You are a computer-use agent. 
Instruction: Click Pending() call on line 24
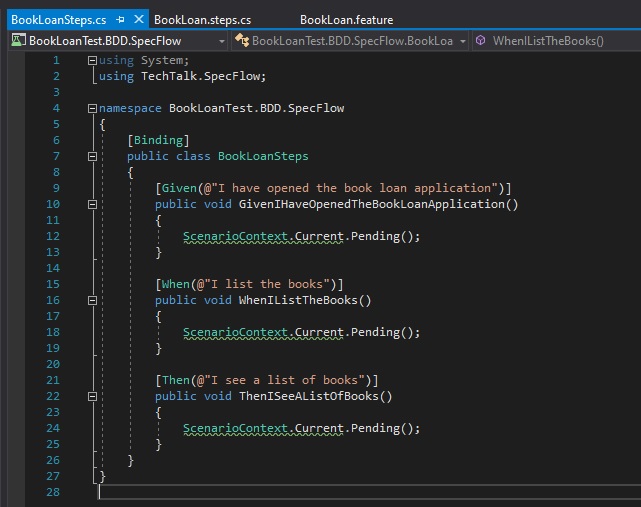pos(382,428)
